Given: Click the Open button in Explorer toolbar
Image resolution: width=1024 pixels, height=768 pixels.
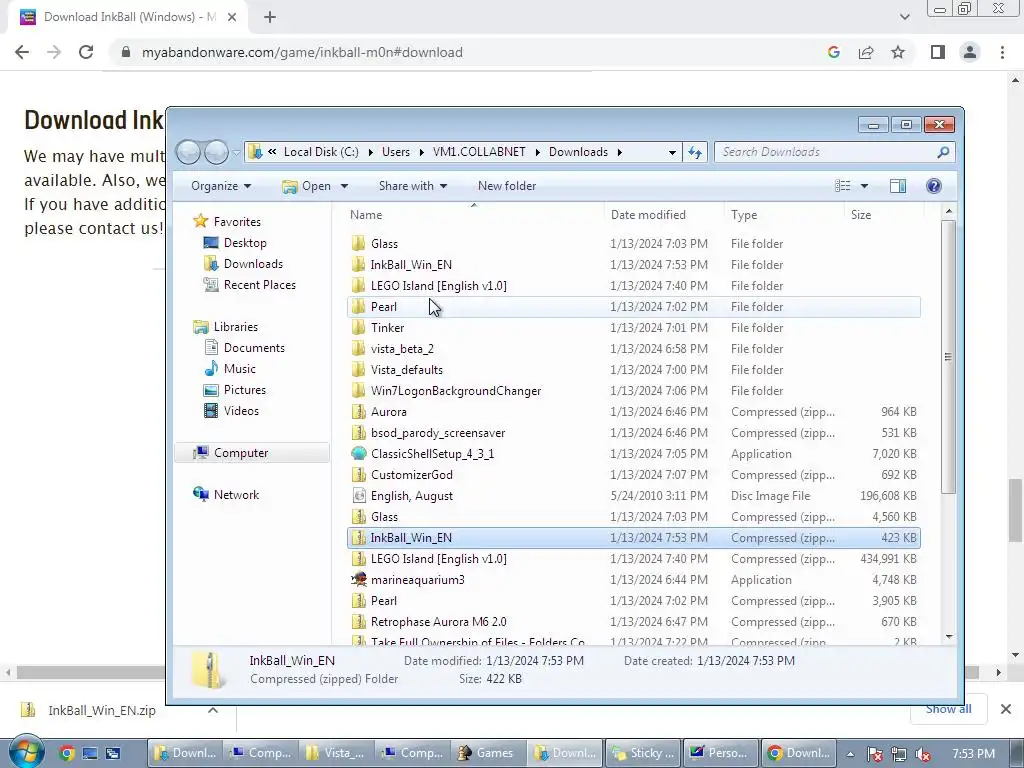Looking at the screenshot, I should point(307,186).
